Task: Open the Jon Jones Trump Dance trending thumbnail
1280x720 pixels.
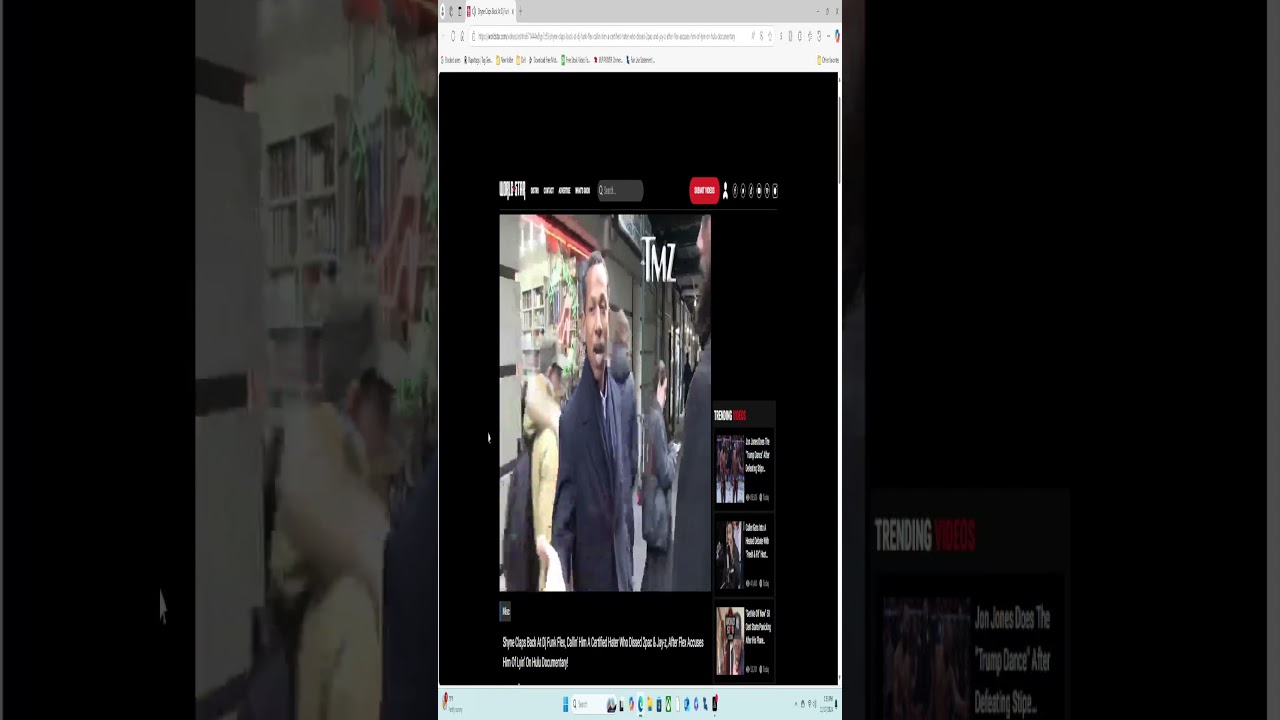Action: [729, 469]
